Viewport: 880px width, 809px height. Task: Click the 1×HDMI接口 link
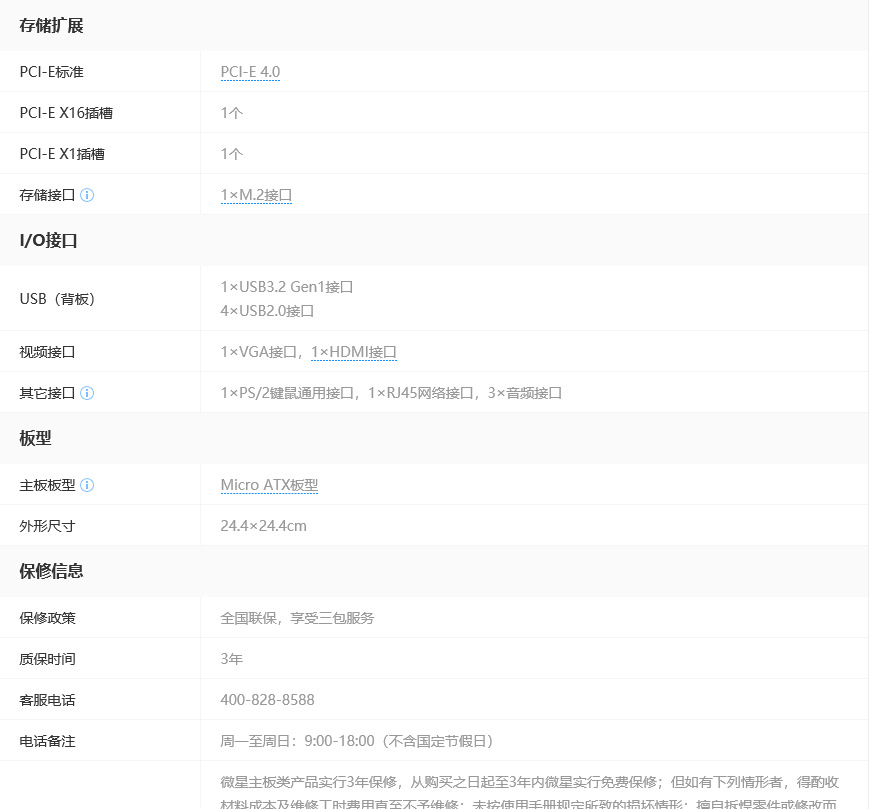tap(354, 352)
